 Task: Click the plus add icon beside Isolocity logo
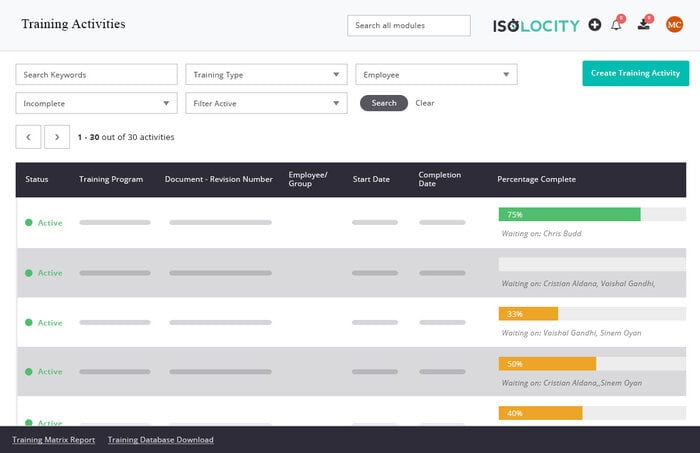(x=595, y=25)
